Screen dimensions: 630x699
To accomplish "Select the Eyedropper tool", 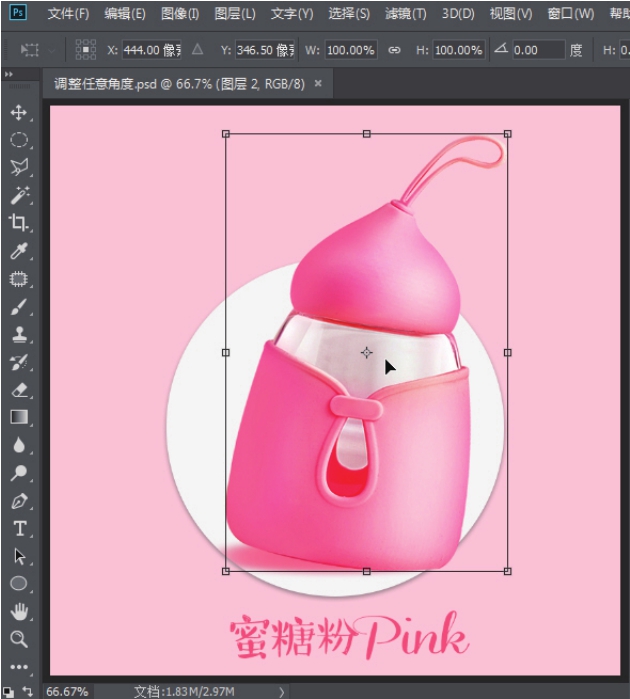I will [x=18, y=251].
